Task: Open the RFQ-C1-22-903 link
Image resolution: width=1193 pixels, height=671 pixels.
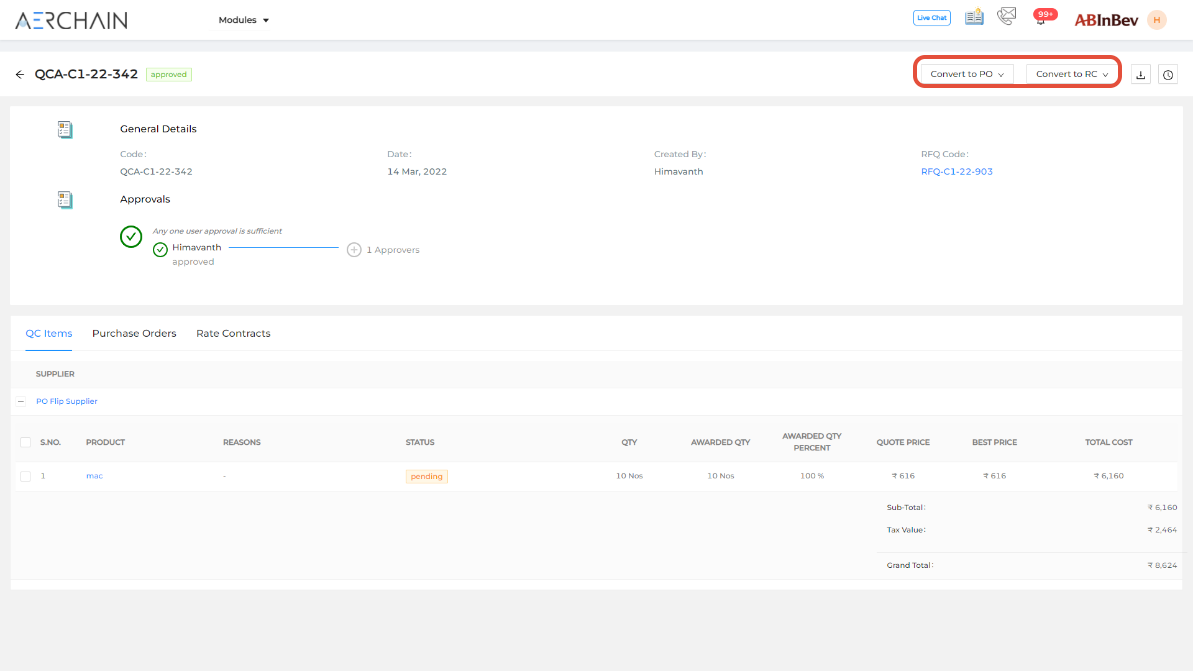Action: [x=956, y=172]
